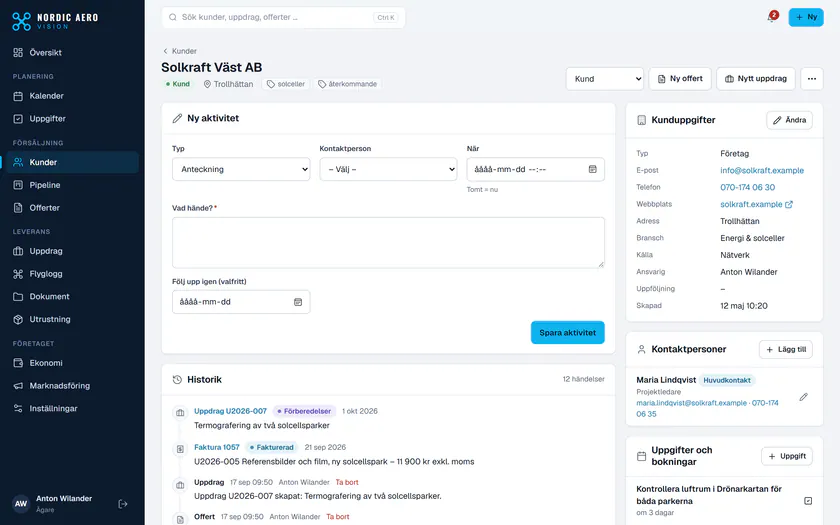
Task: Click the blue Ny button
Action: click(806, 17)
